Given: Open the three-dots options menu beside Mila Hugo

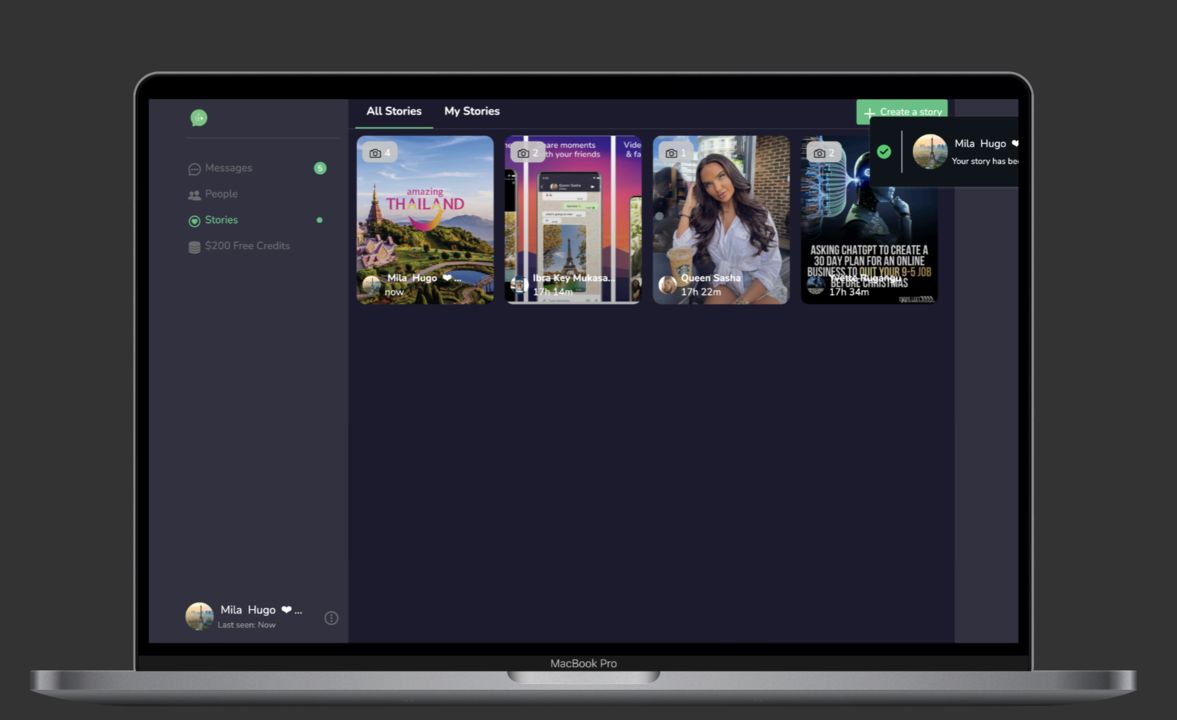Looking at the screenshot, I should click(x=331, y=618).
